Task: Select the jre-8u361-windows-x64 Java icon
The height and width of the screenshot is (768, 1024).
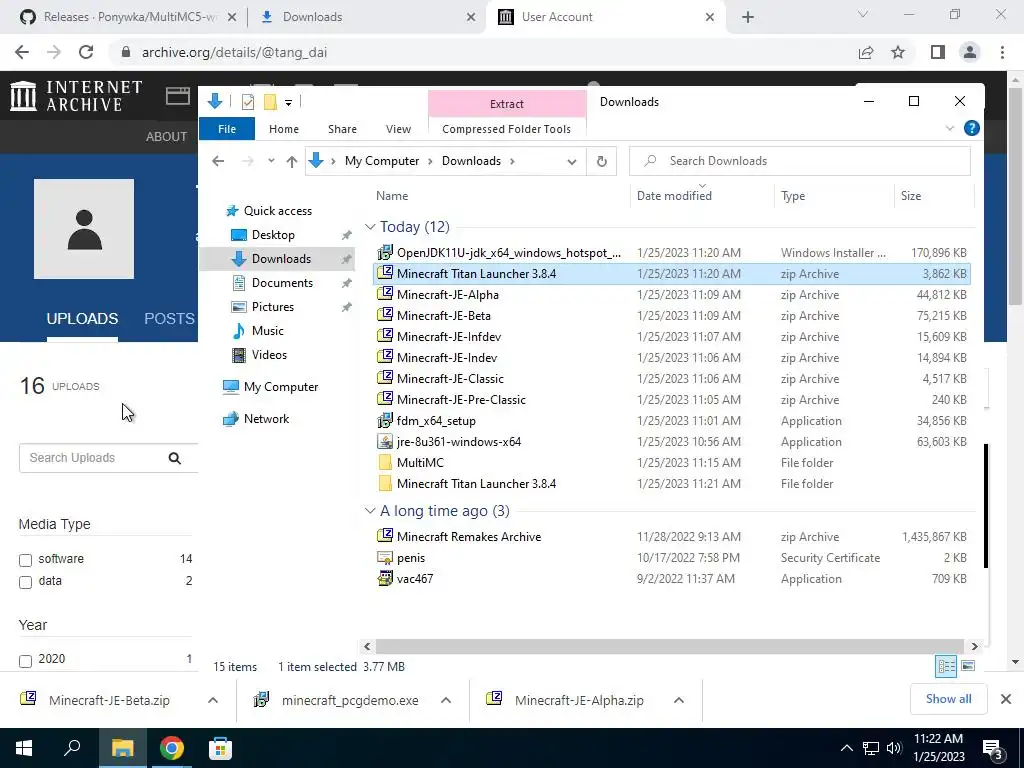Action: (385, 441)
